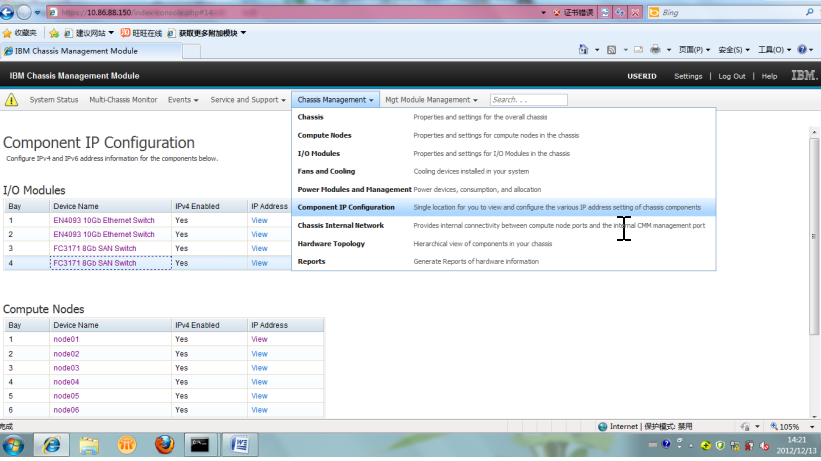Click the Bing search magnifier icon
821x461 pixels.
pyautogui.click(x=809, y=12)
